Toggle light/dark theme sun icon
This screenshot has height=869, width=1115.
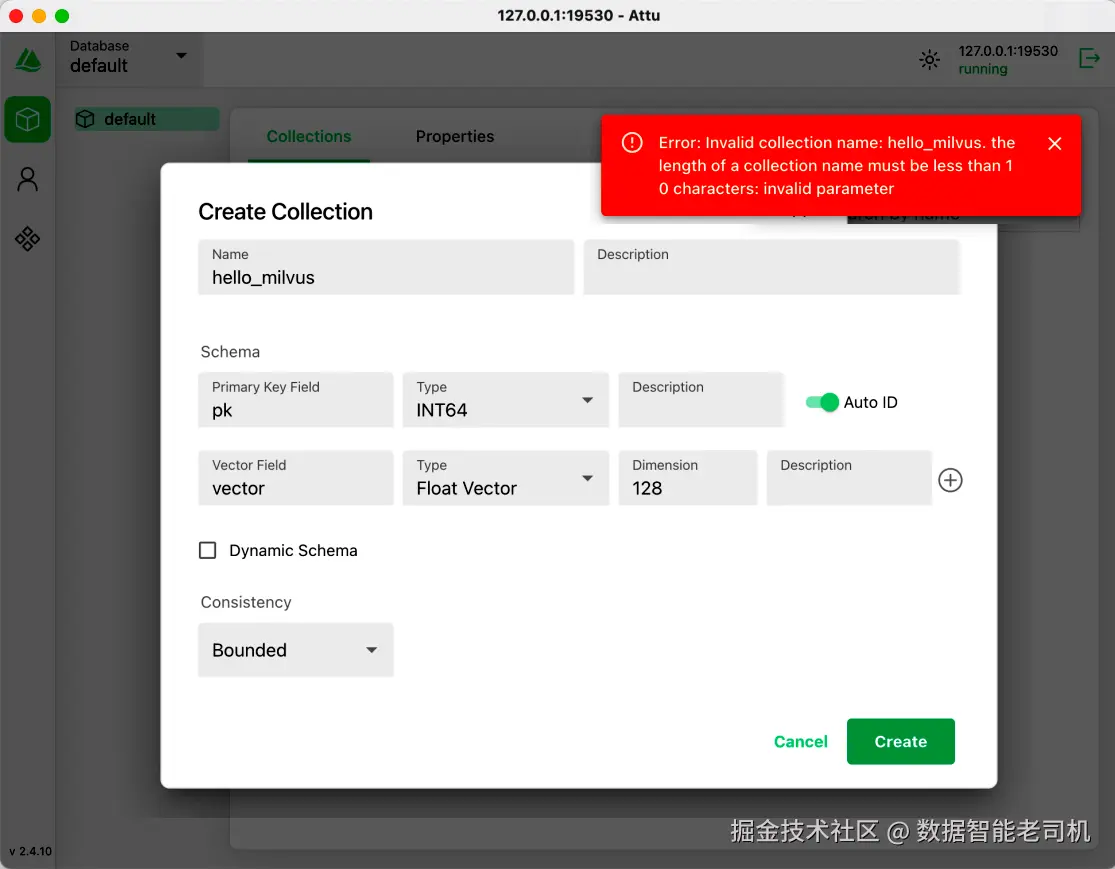pyautogui.click(x=929, y=60)
